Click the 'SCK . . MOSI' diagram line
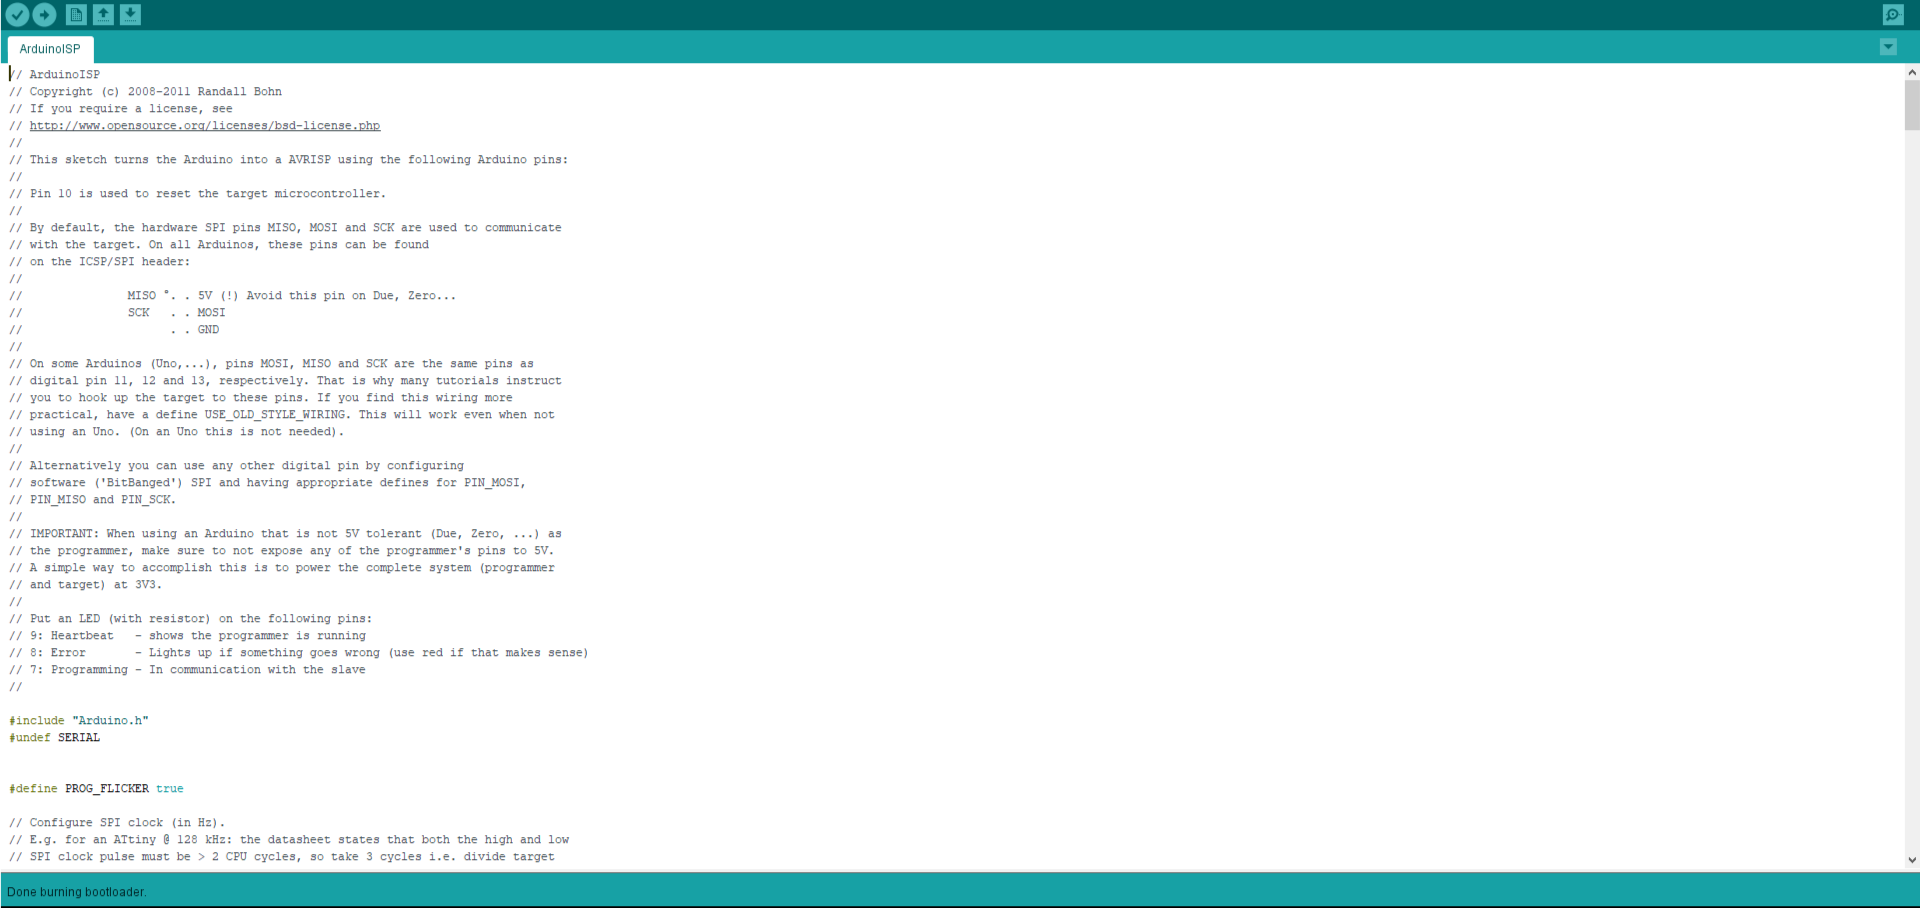Viewport: 1920px width, 908px height. point(118,313)
